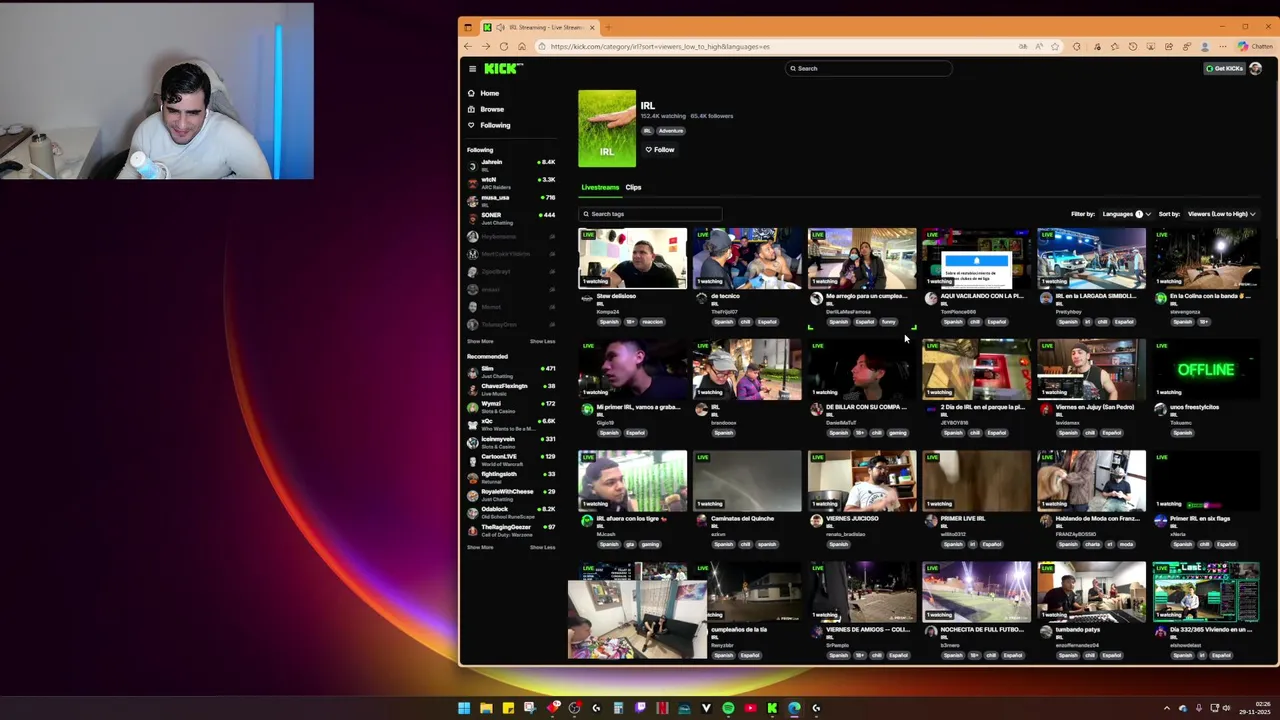The width and height of the screenshot is (1280, 720).
Task: Click Show More under Recommended
Action: (480, 547)
